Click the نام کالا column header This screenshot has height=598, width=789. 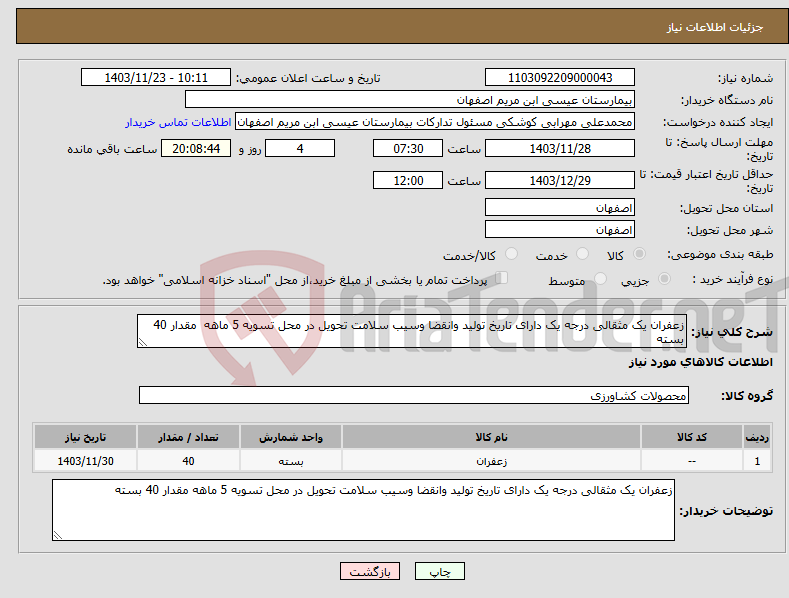pos(491,437)
